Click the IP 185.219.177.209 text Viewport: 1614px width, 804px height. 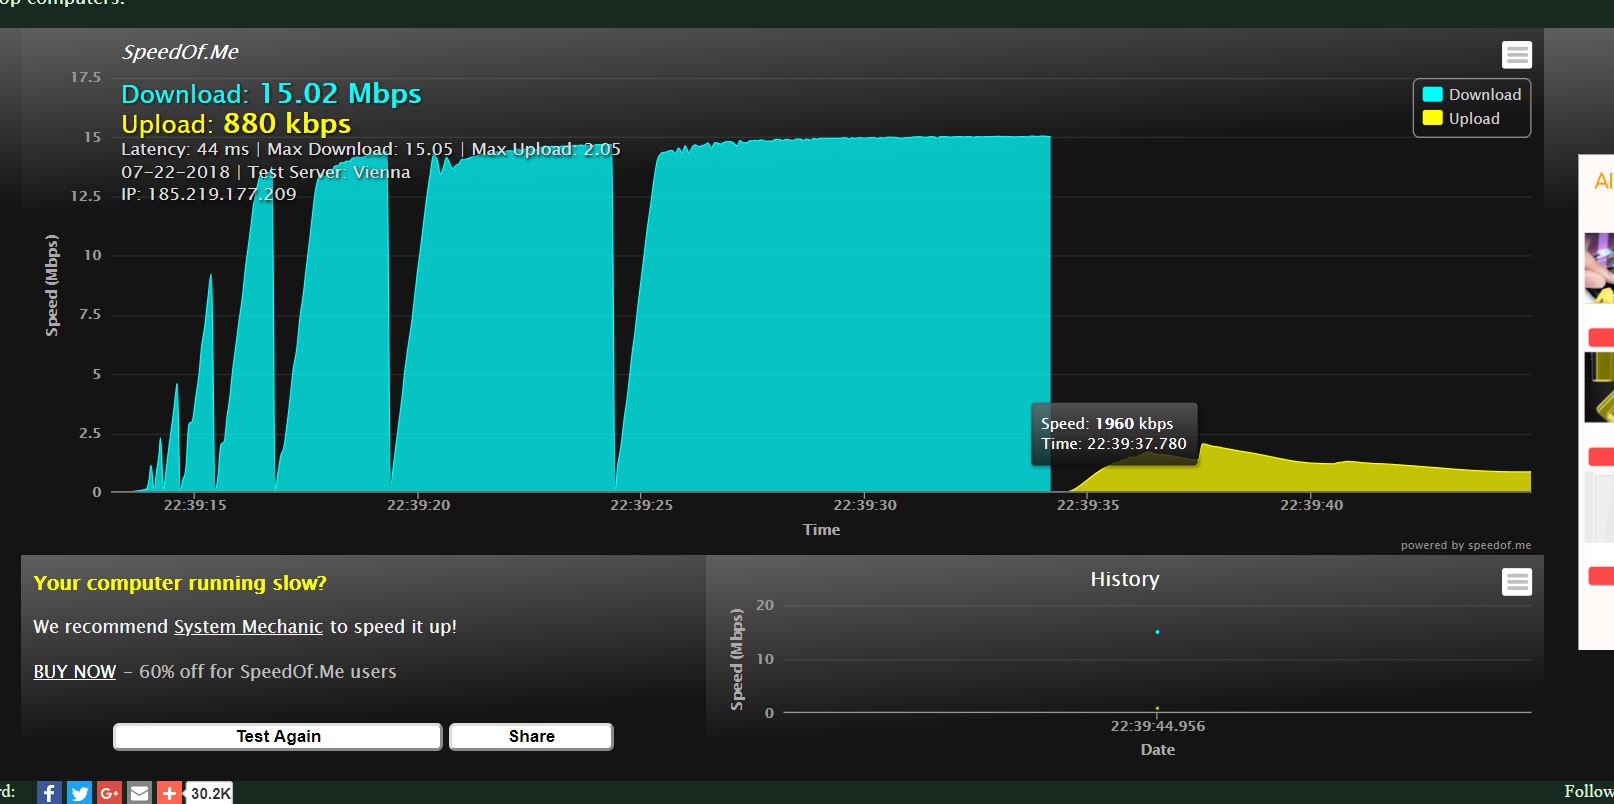[x=209, y=194]
